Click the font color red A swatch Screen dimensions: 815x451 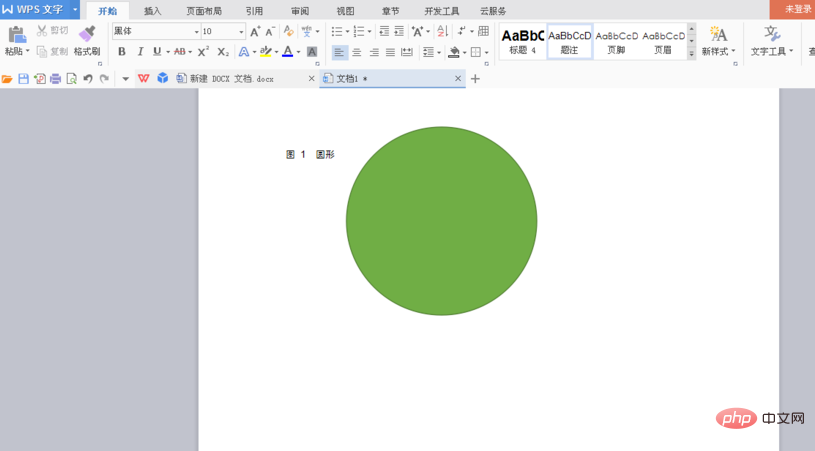point(287,52)
